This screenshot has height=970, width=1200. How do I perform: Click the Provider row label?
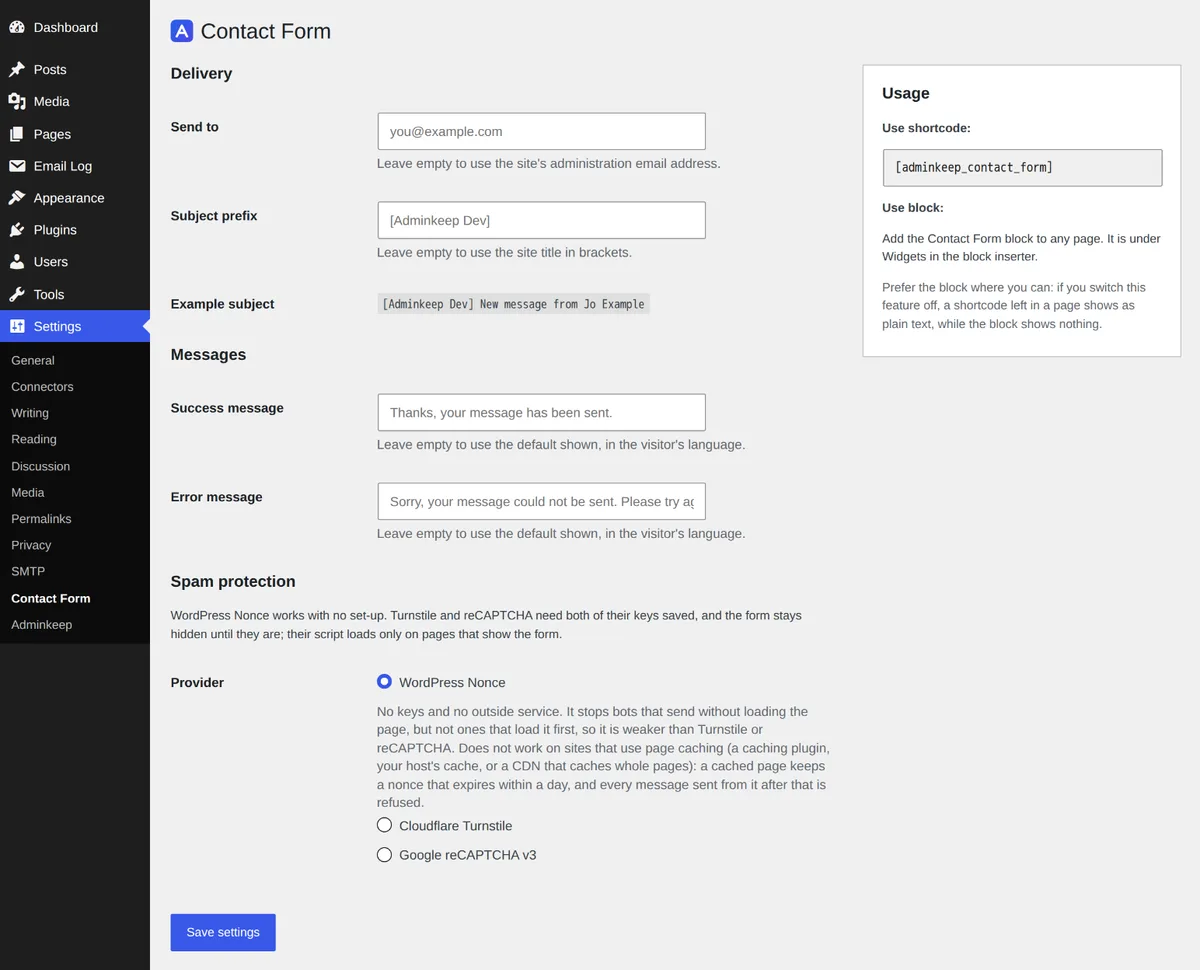coord(197,682)
